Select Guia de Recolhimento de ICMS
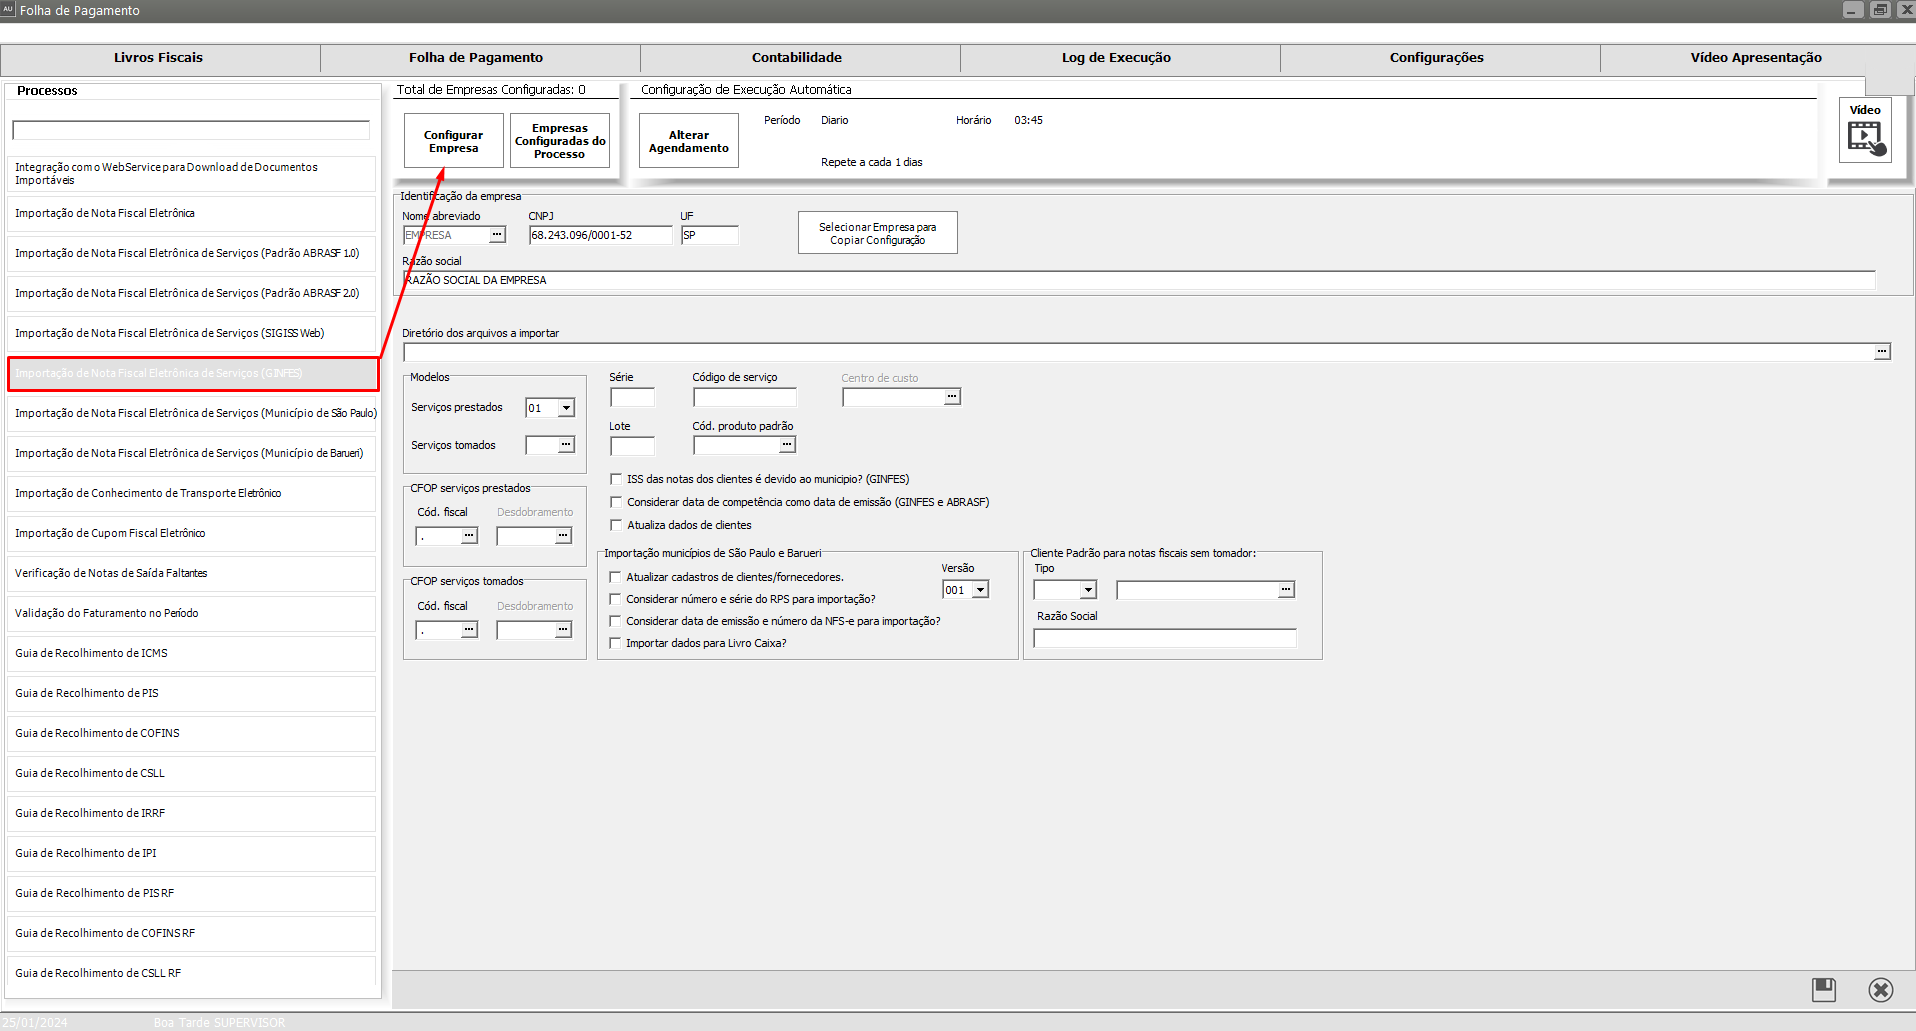This screenshot has width=1916, height=1031. click(x=191, y=653)
